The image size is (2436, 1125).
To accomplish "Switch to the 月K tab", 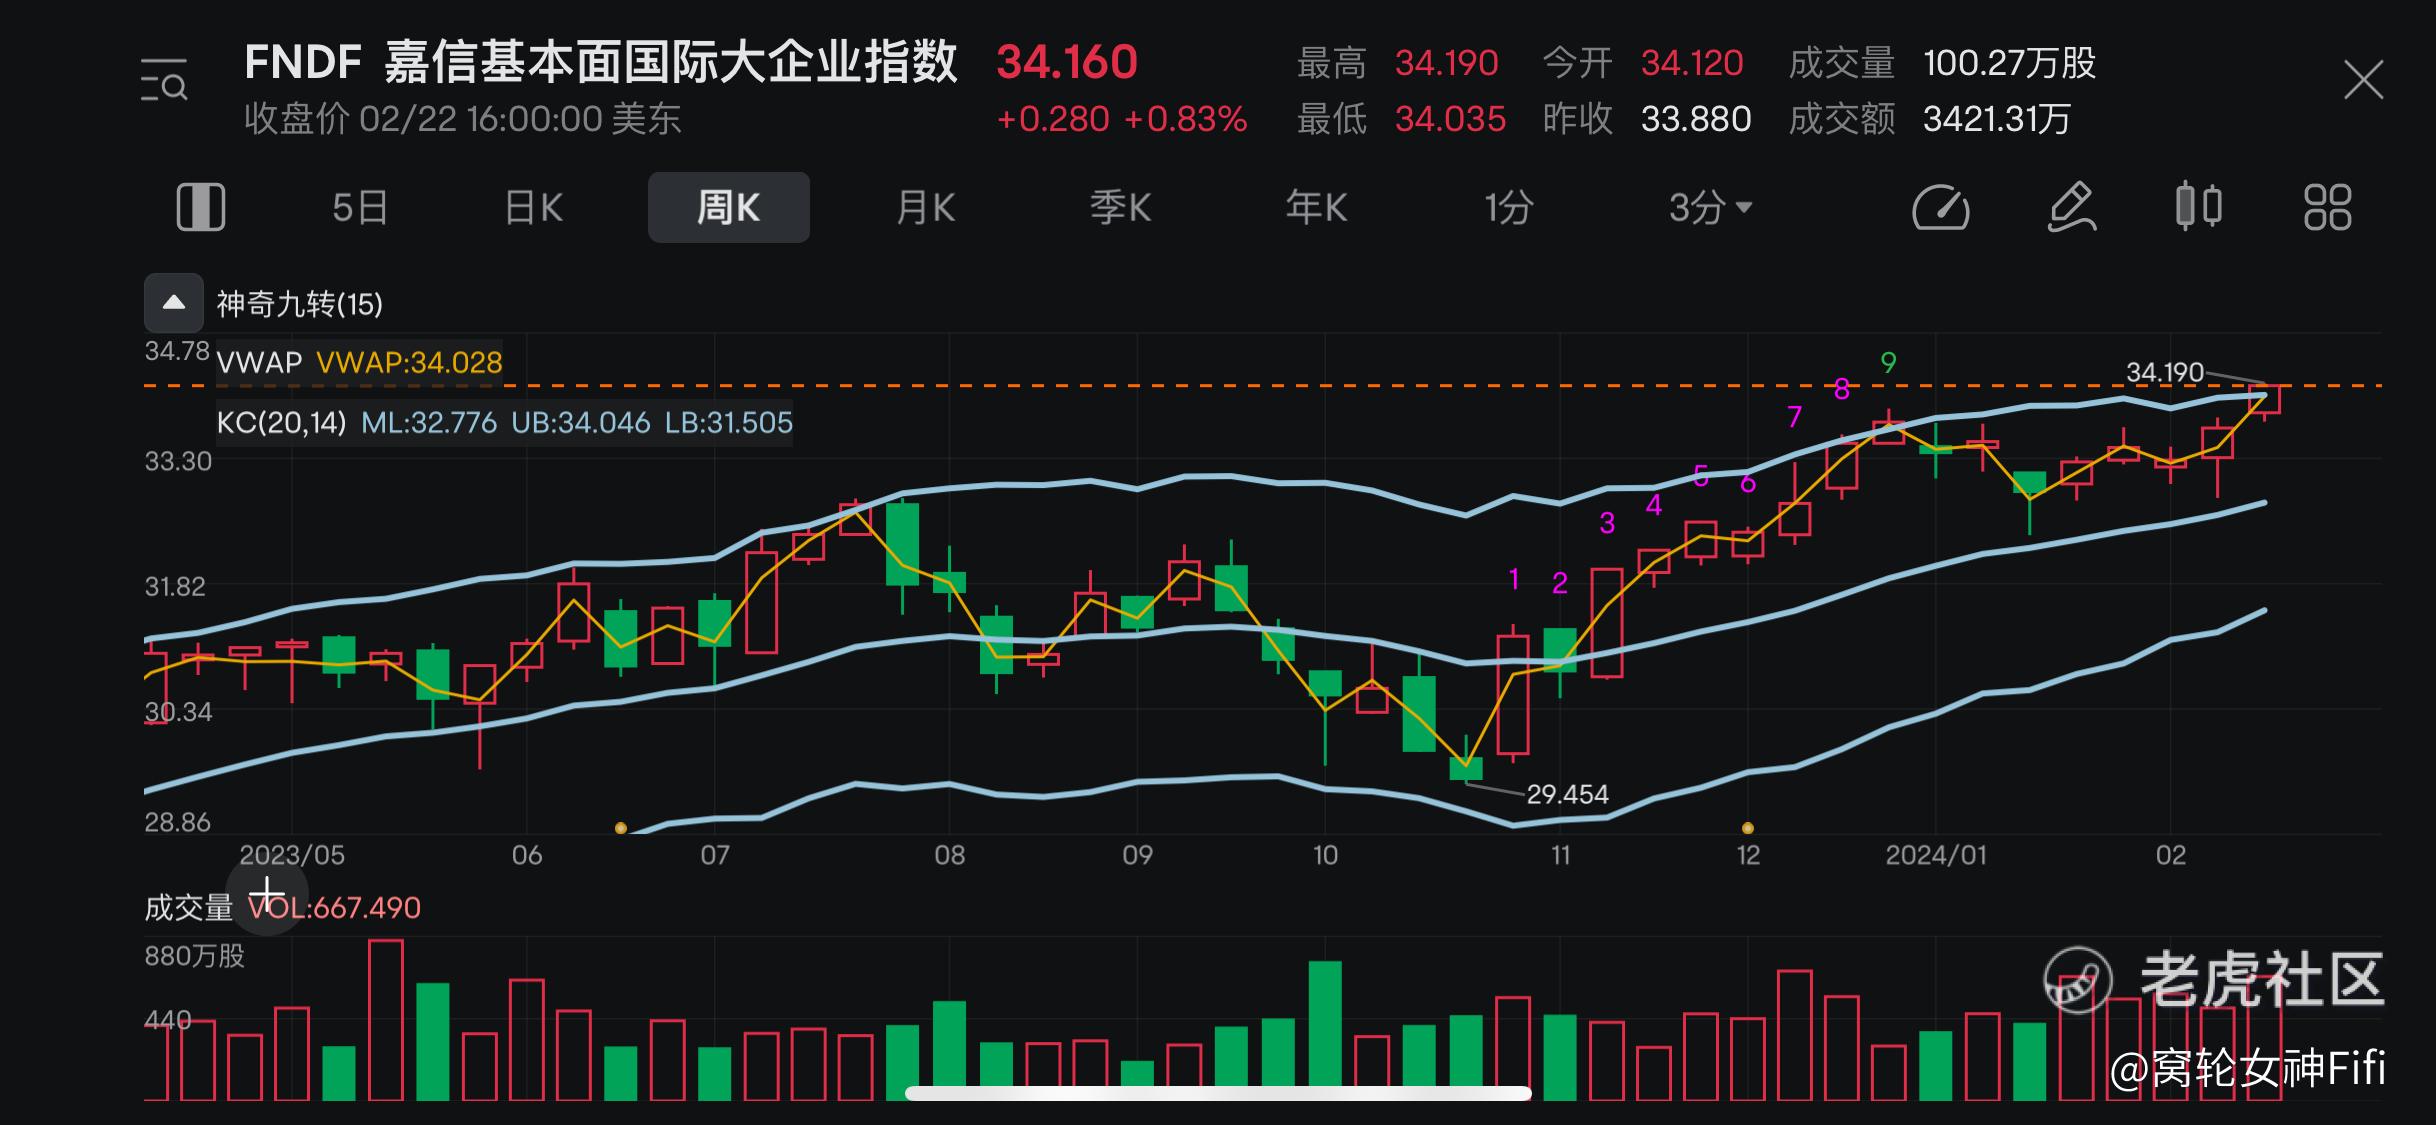I will [925, 208].
